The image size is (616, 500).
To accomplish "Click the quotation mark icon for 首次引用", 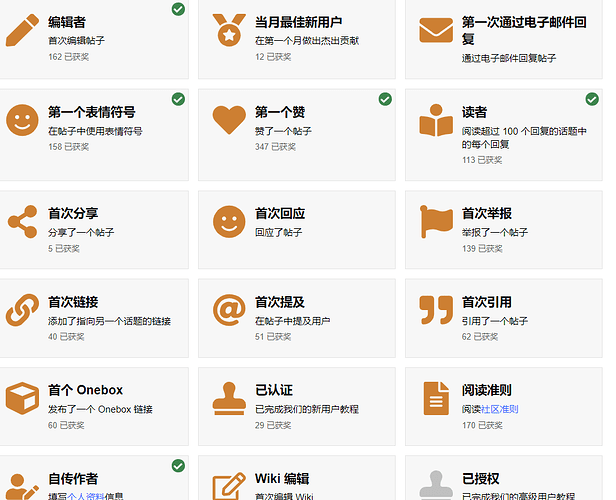I will (x=436, y=310).
